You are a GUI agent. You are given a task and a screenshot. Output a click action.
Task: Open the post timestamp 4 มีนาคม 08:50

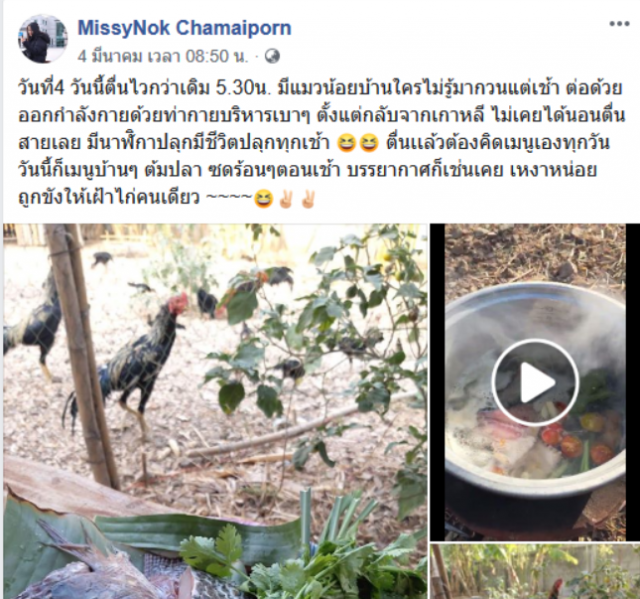pos(163,56)
